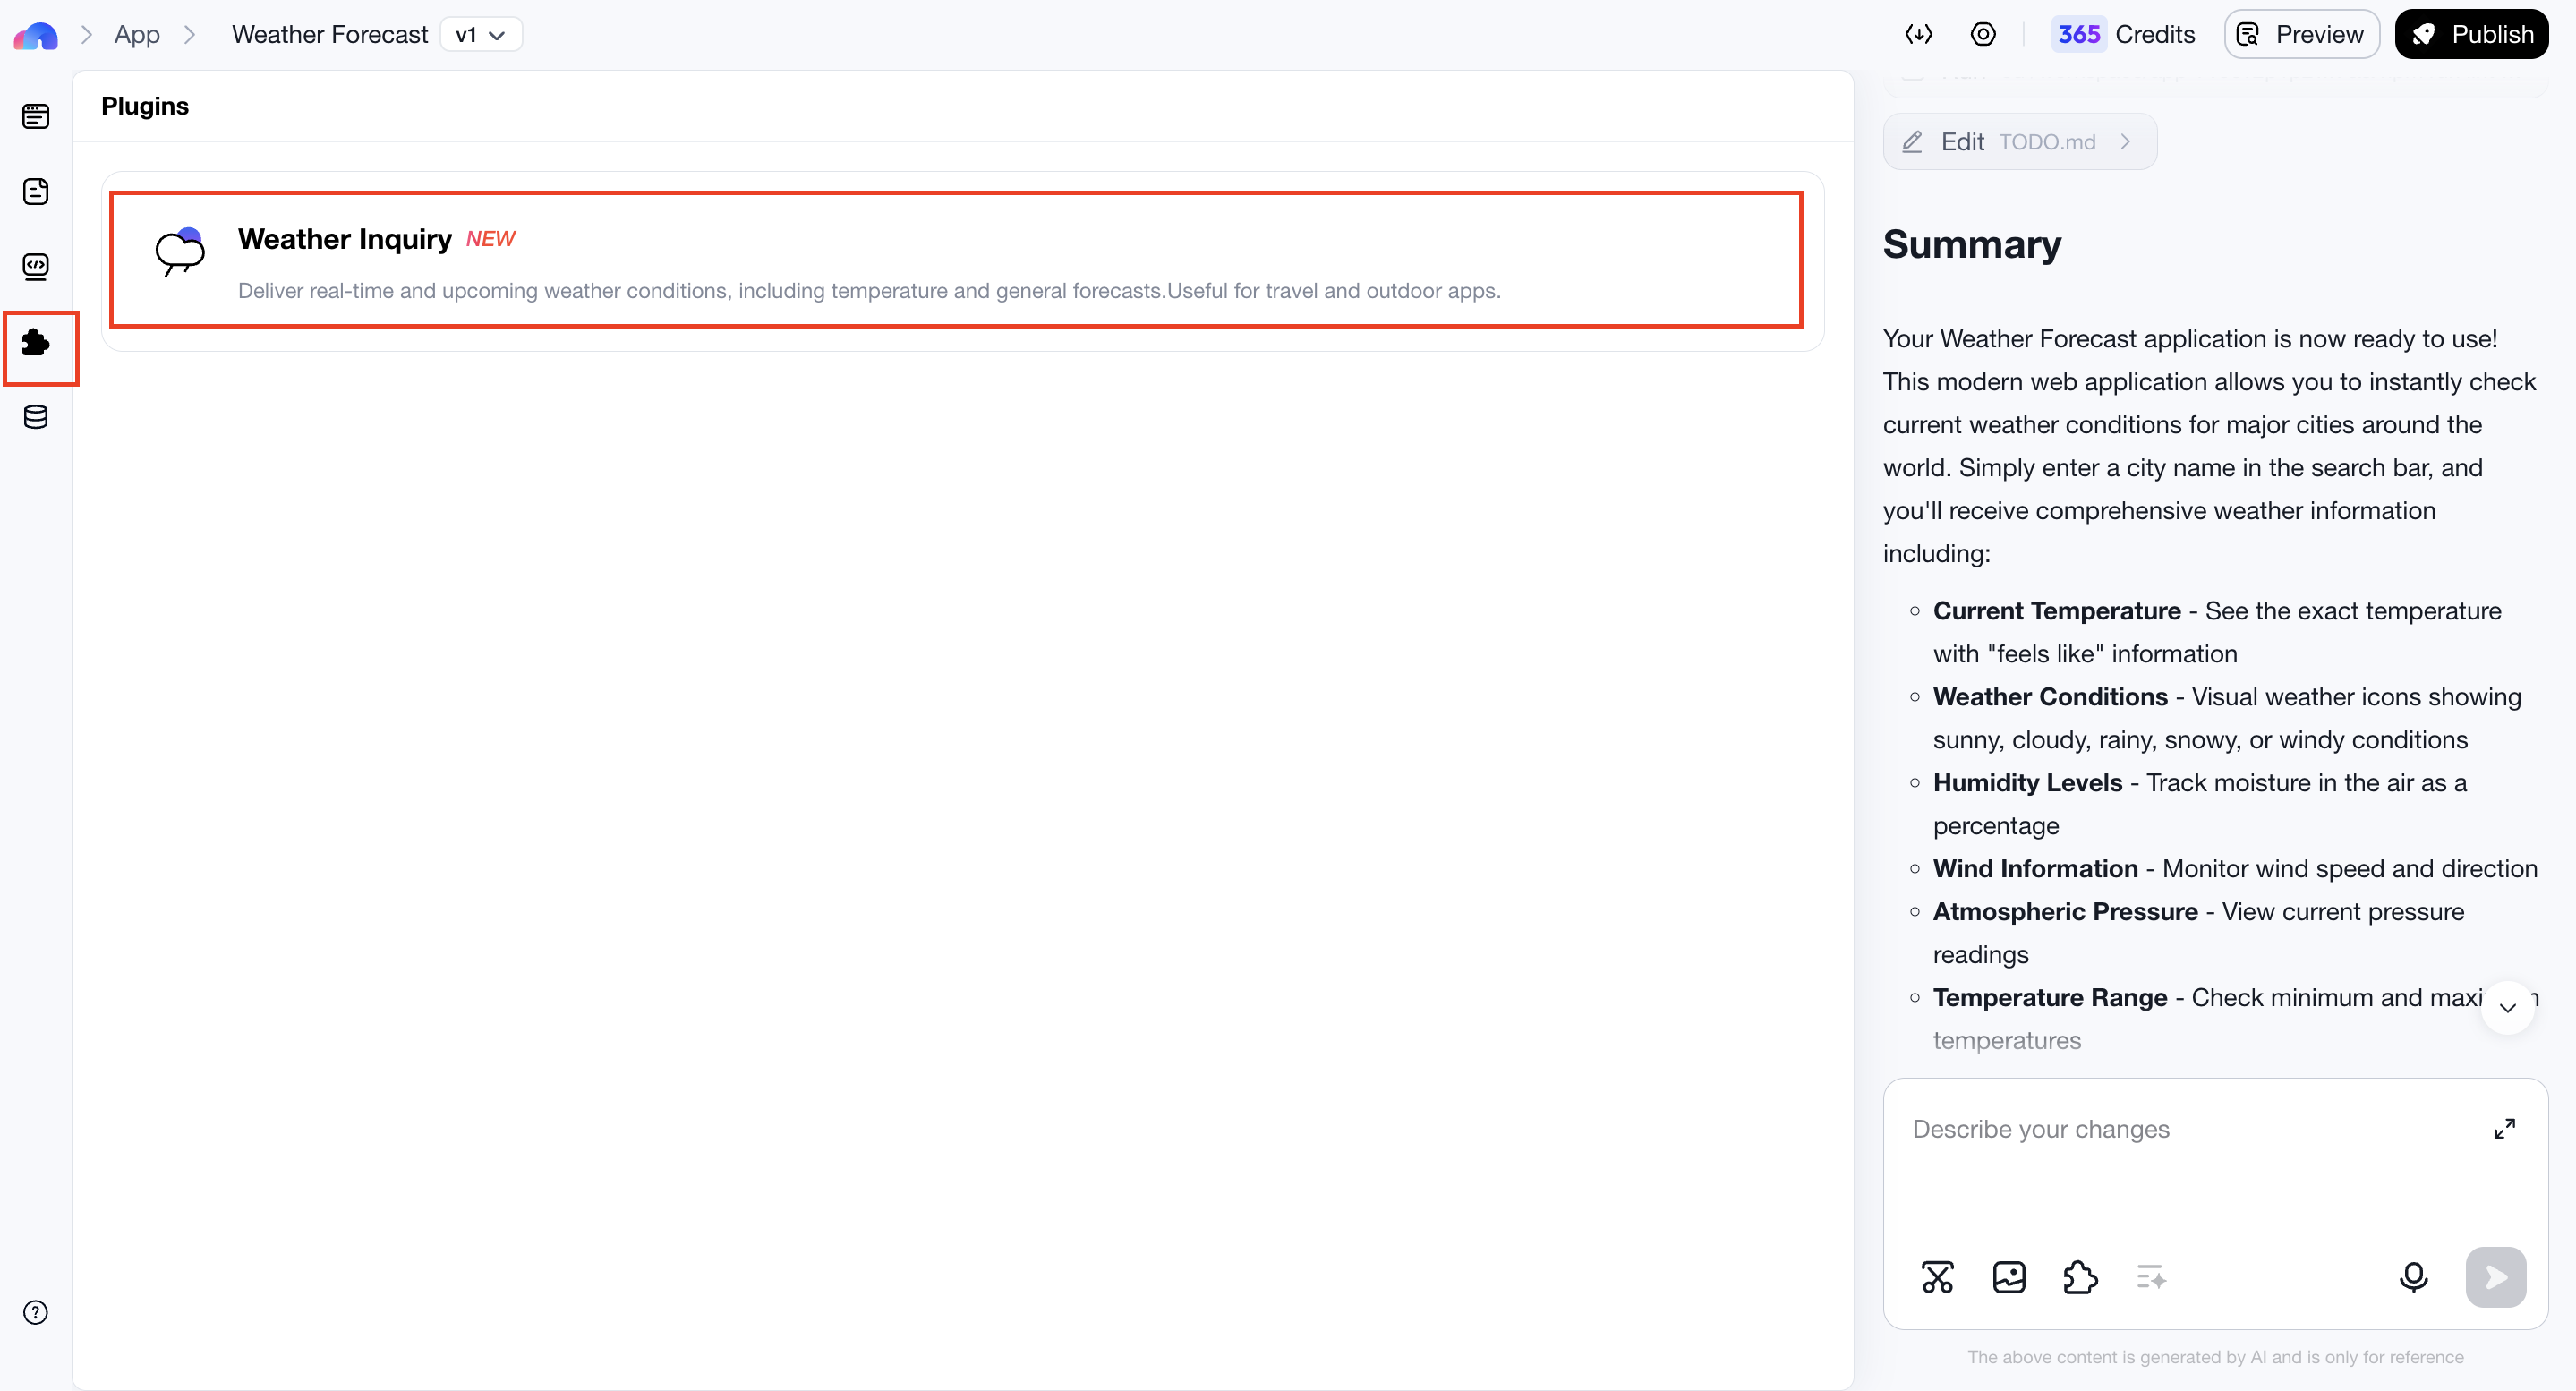Click the scissors tool in the chat box
The image size is (2576, 1391).
click(1937, 1277)
